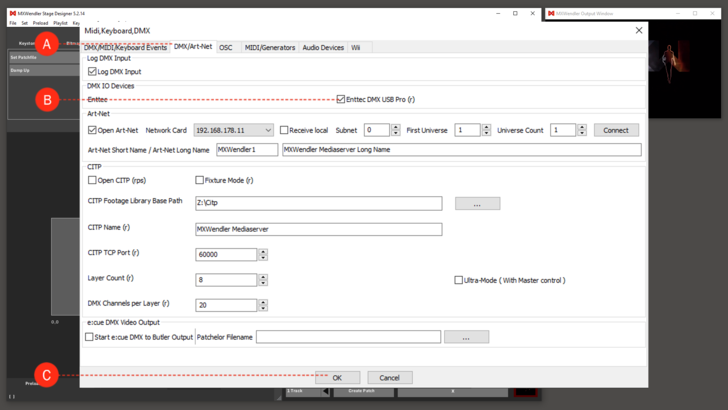Toggle the Open Art-Net checkbox
The image size is (728, 410).
pyautogui.click(x=92, y=130)
